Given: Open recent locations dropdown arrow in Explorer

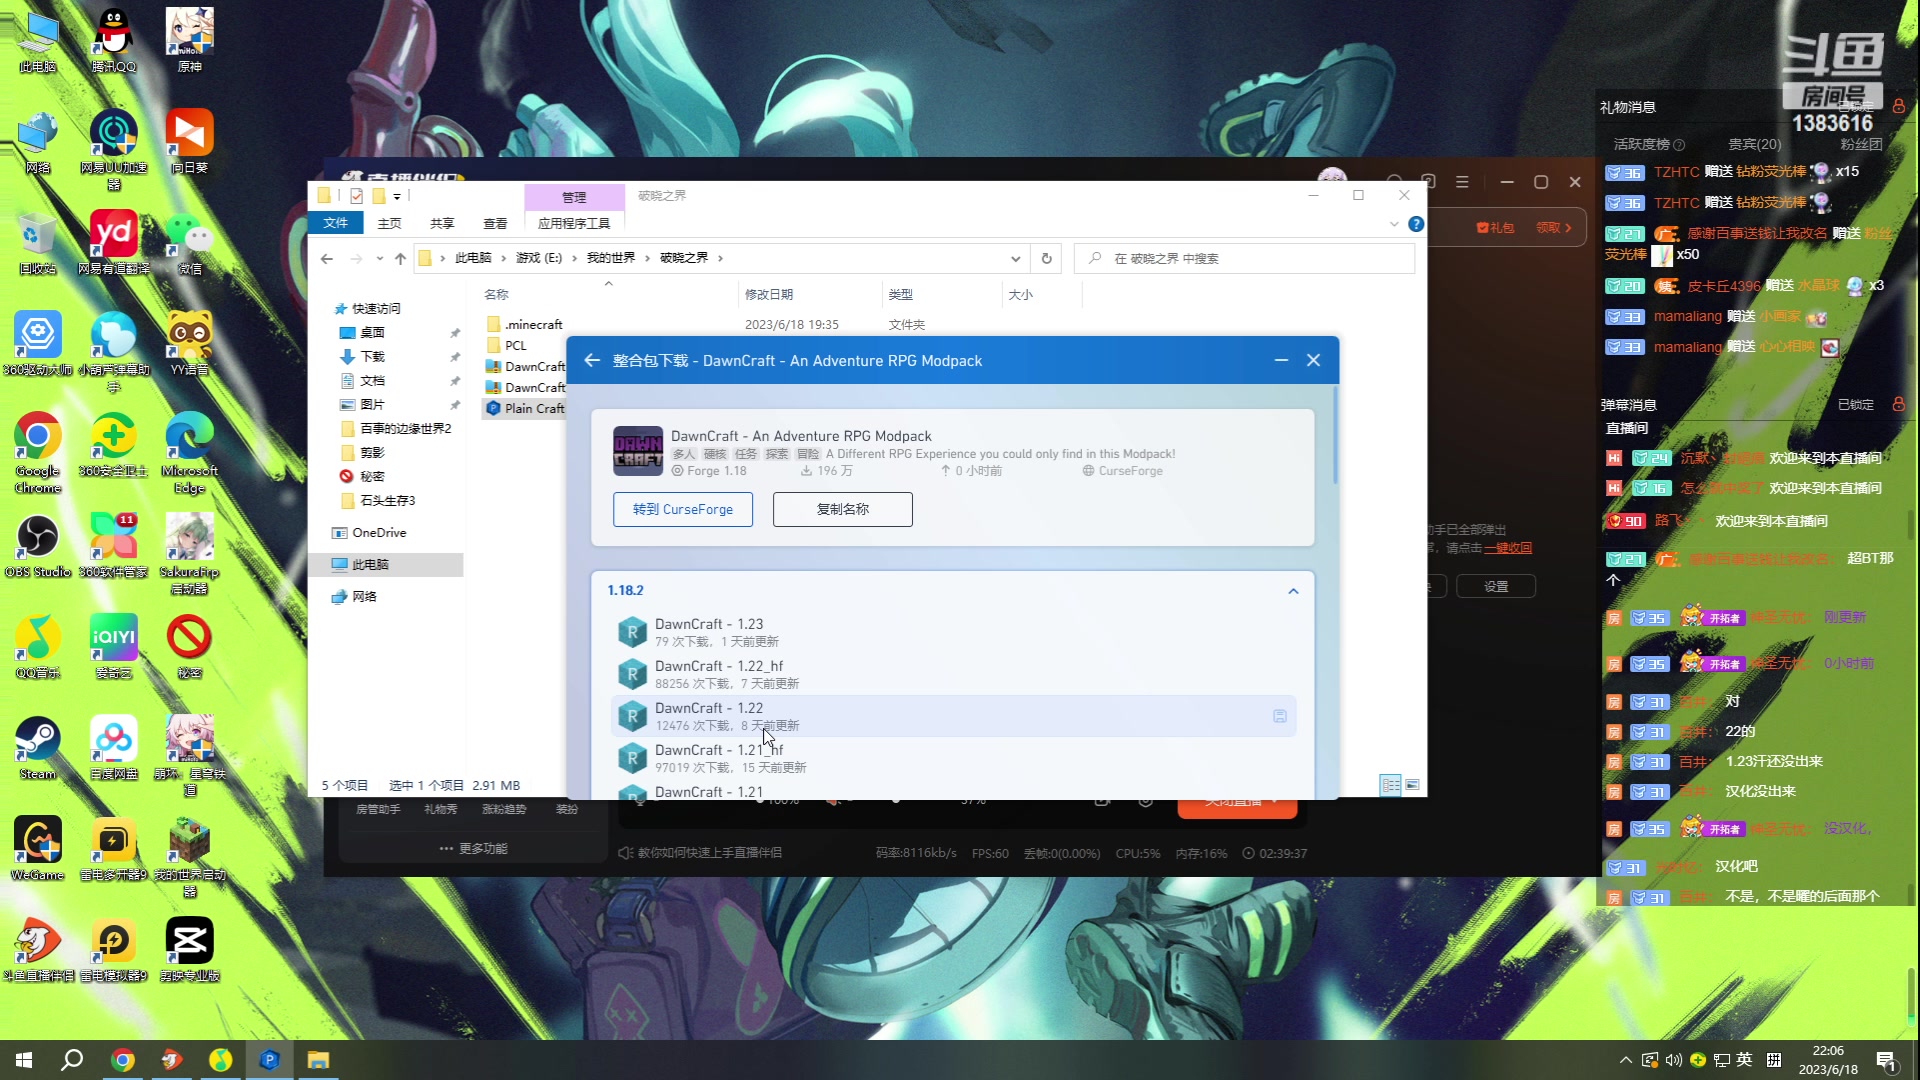Looking at the screenshot, I should [379, 258].
